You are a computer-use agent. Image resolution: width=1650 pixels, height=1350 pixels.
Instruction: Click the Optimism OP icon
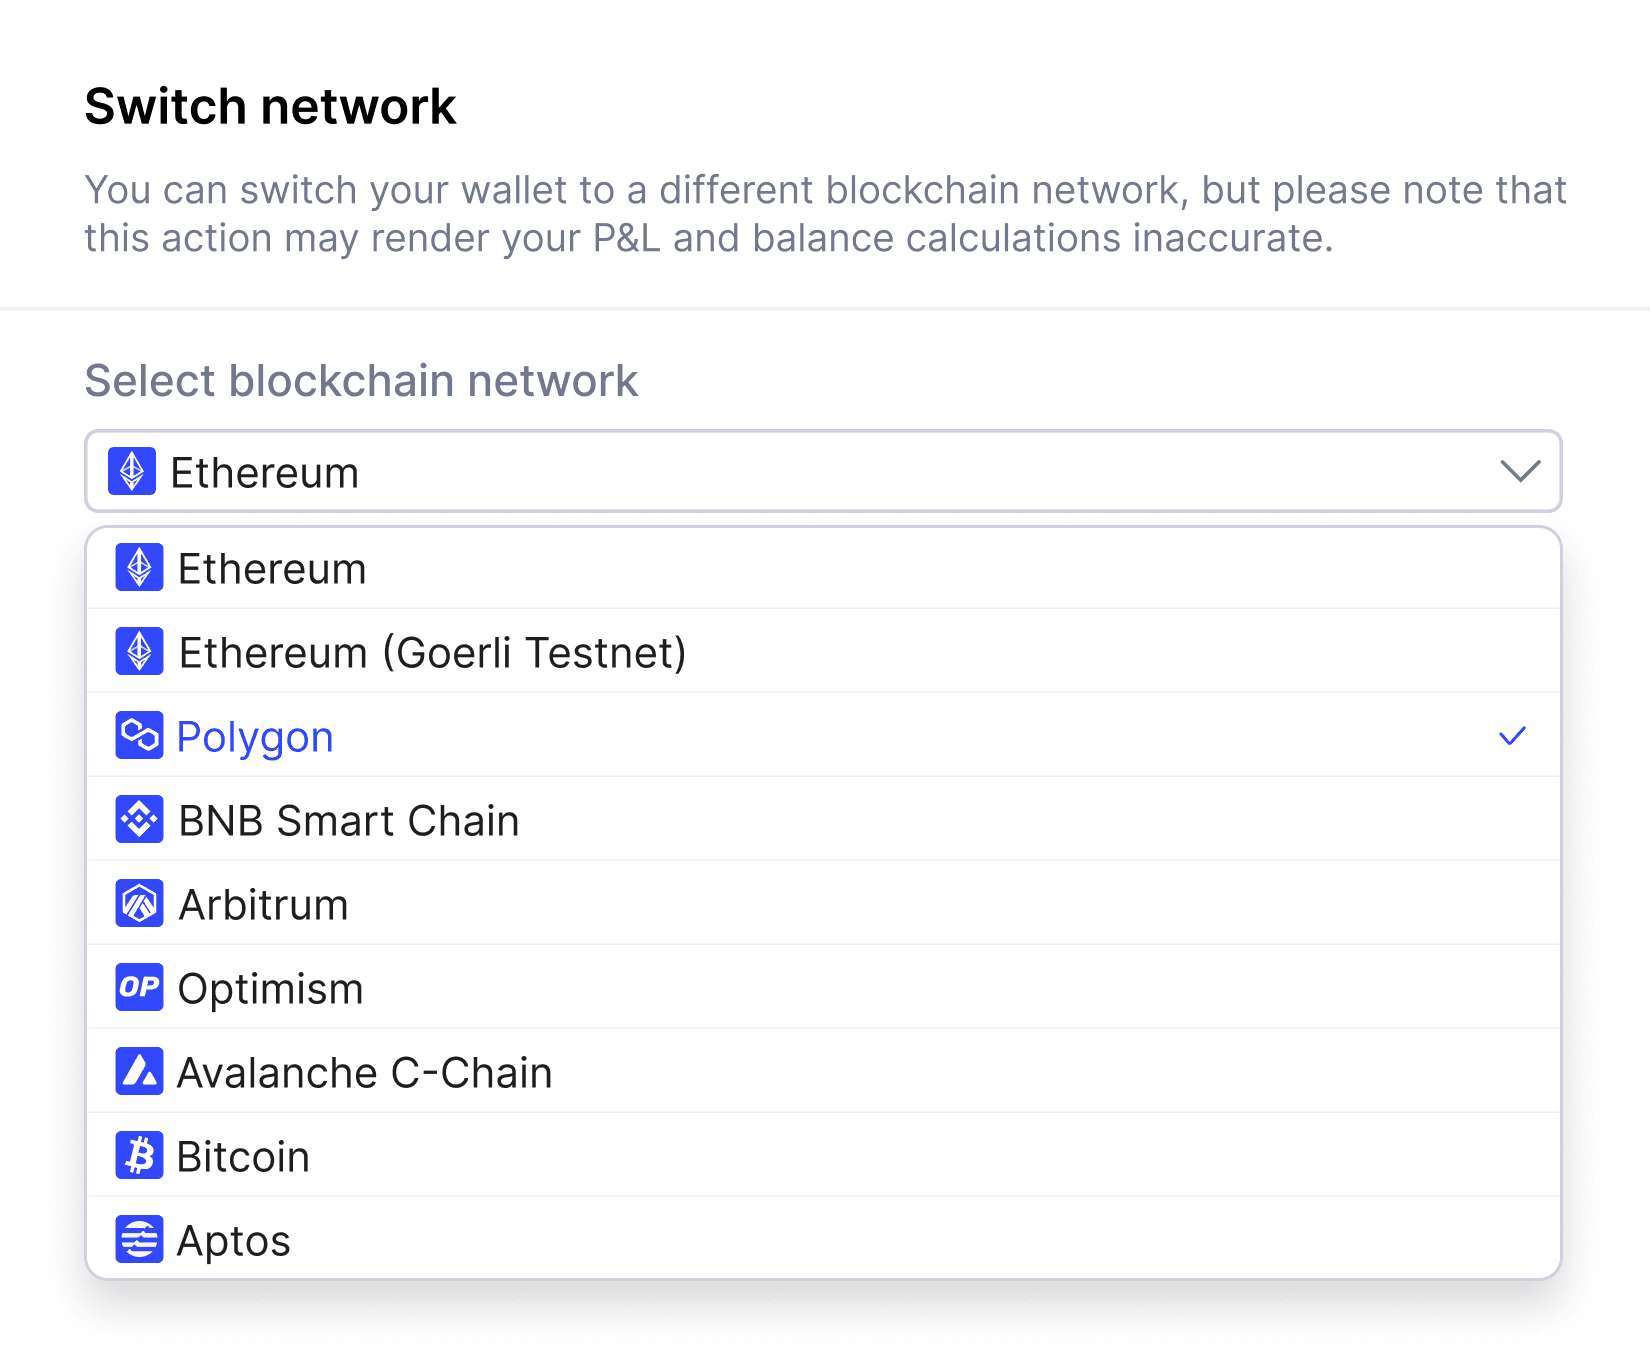139,988
